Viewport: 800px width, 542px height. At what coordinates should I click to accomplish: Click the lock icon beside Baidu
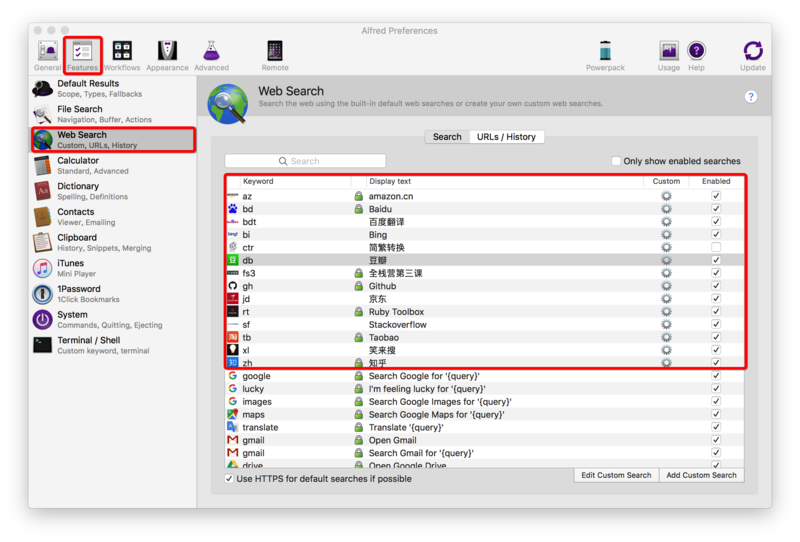tap(359, 209)
